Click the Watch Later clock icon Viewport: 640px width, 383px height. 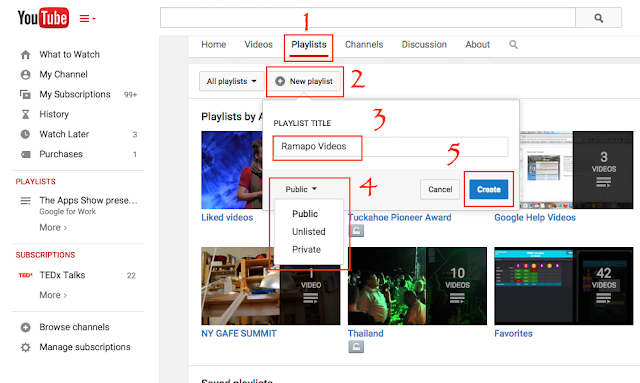coord(25,134)
